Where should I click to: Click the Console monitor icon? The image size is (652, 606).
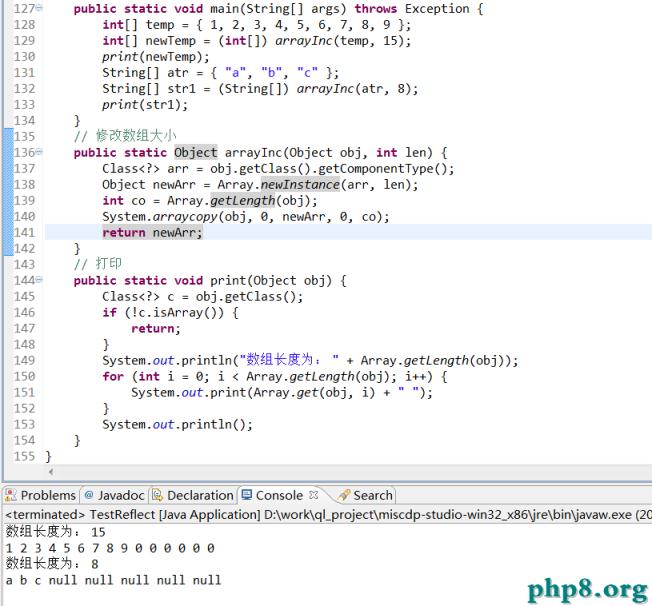(x=247, y=495)
